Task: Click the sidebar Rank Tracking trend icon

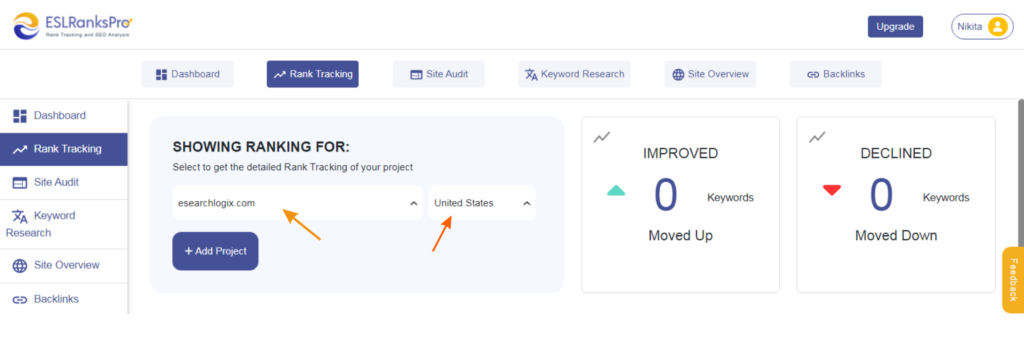Action: (x=20, y=150)
